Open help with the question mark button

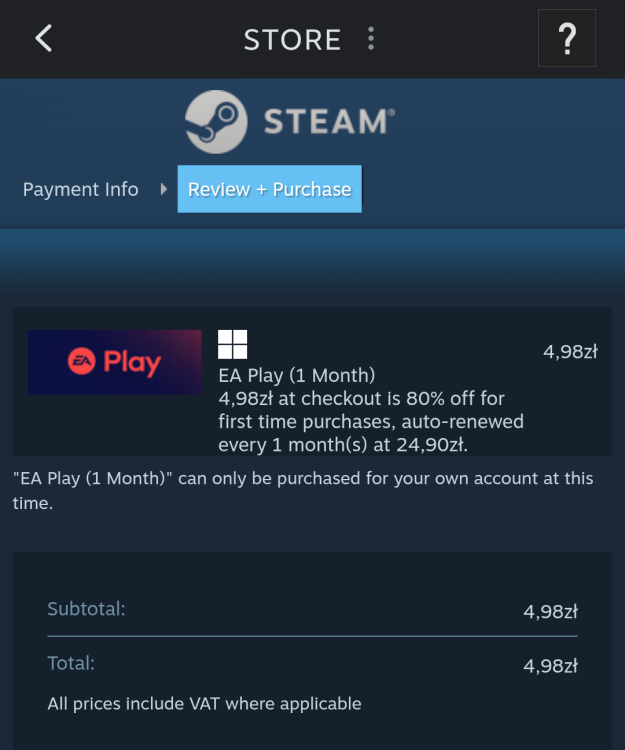[x=567, y=39]
